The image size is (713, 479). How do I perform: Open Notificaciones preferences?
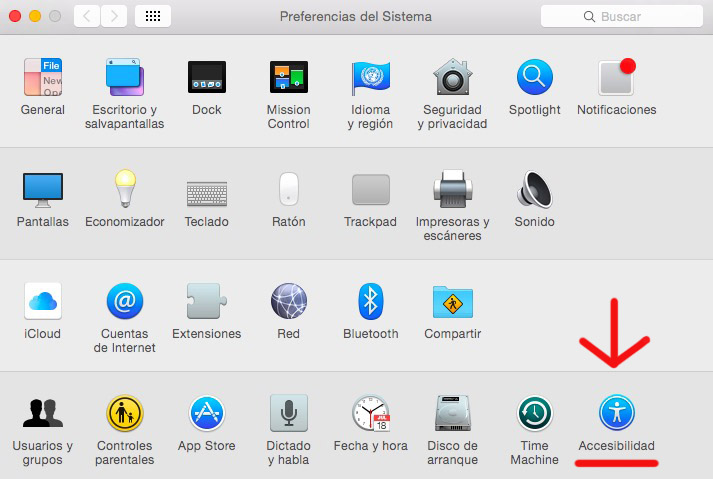coord(617,77)
